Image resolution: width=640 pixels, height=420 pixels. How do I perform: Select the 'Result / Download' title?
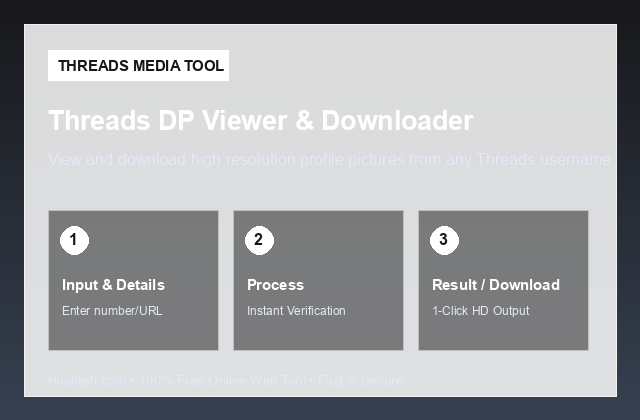pos(496,285)
